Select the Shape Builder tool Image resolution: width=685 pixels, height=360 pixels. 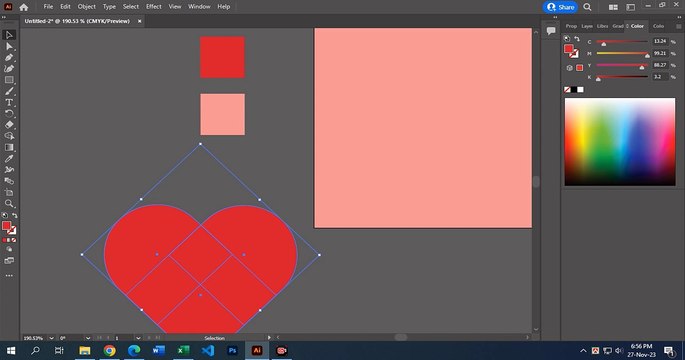pos(9,136)
